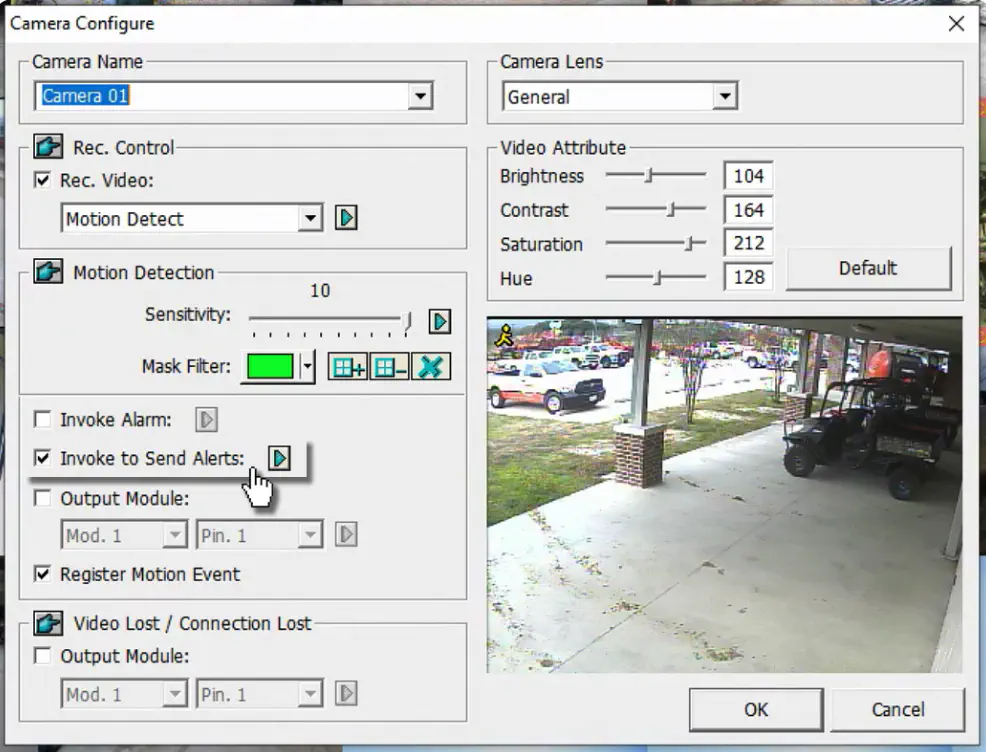Enable the Invoke Alarm checkbox
This screenshot has height=752, width=986.
pos(43,419)
